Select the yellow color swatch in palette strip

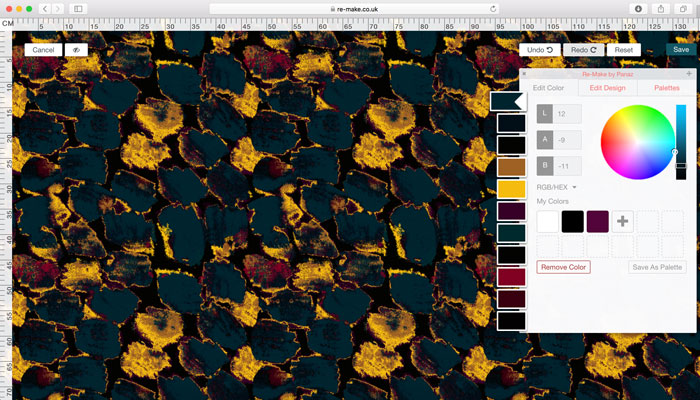pyautogui.click(x=511, y=189)
